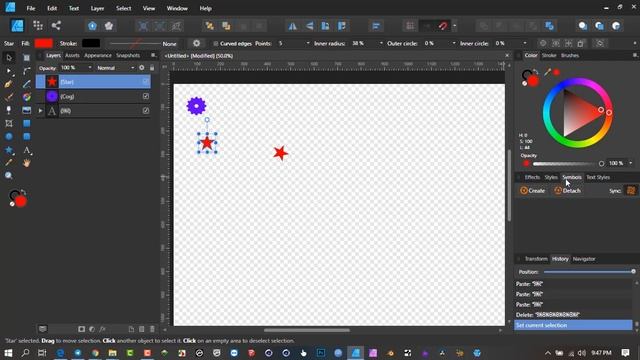Open the Transform tab
The height and width of the screenshot is (360, 640).
coord(536,259)
